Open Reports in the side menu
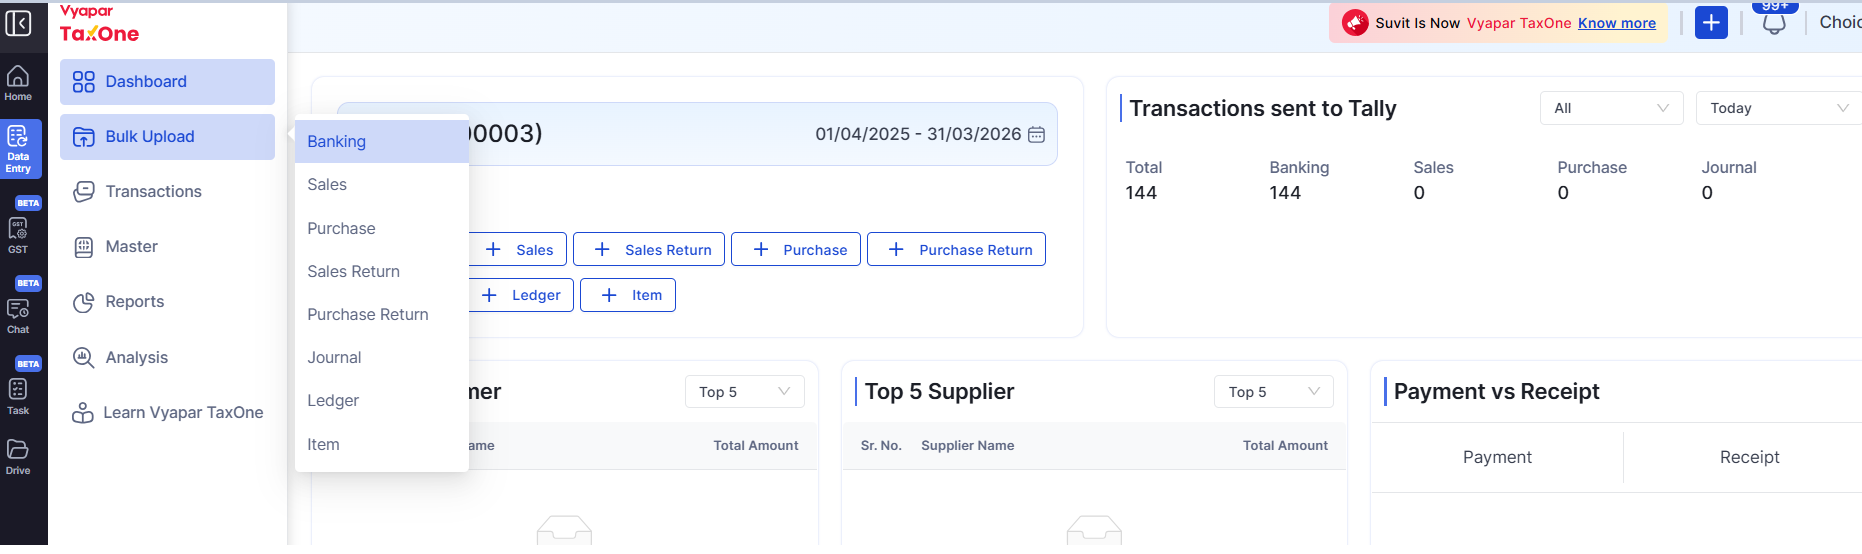This screenshot has height=554, width=1862. tap(134, 302)
